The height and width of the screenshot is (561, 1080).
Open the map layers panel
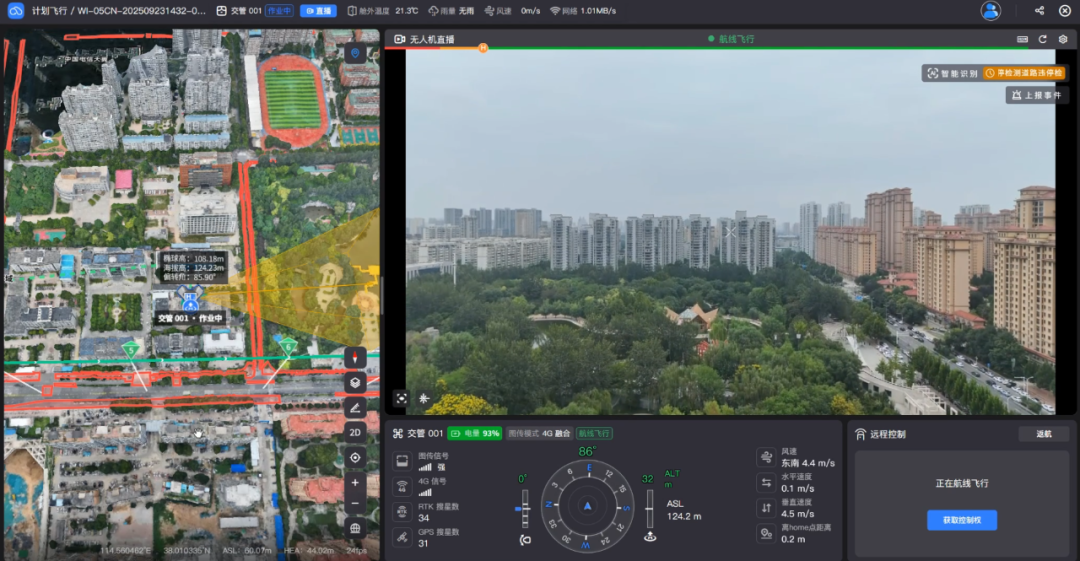355,382
